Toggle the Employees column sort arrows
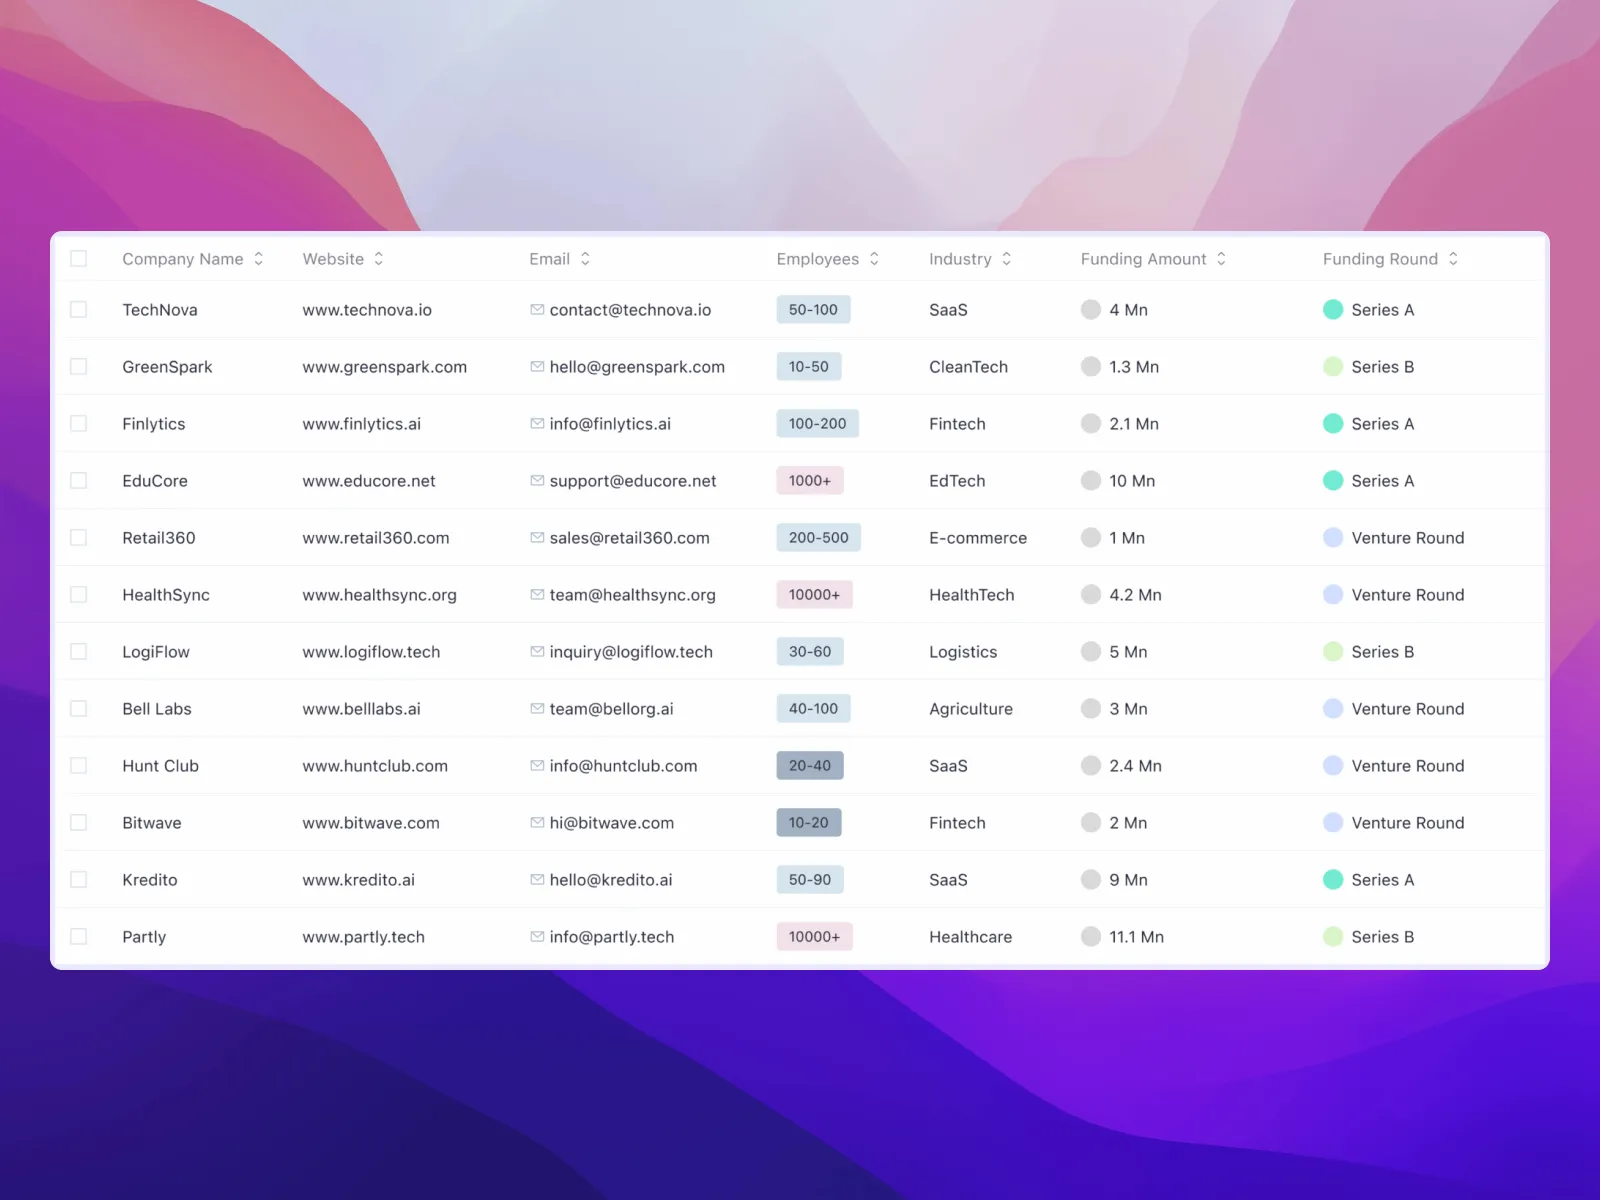Screen dimensions: 1600x1200 (874, 259)
